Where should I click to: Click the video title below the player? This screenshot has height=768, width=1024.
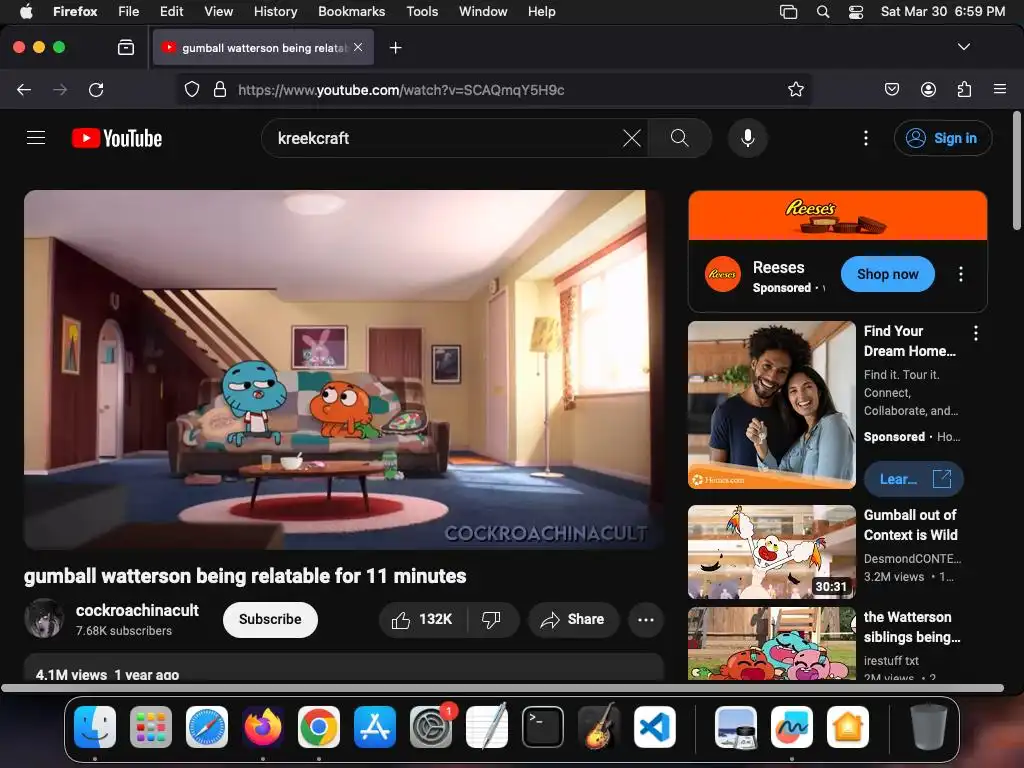tap(245, 576)
